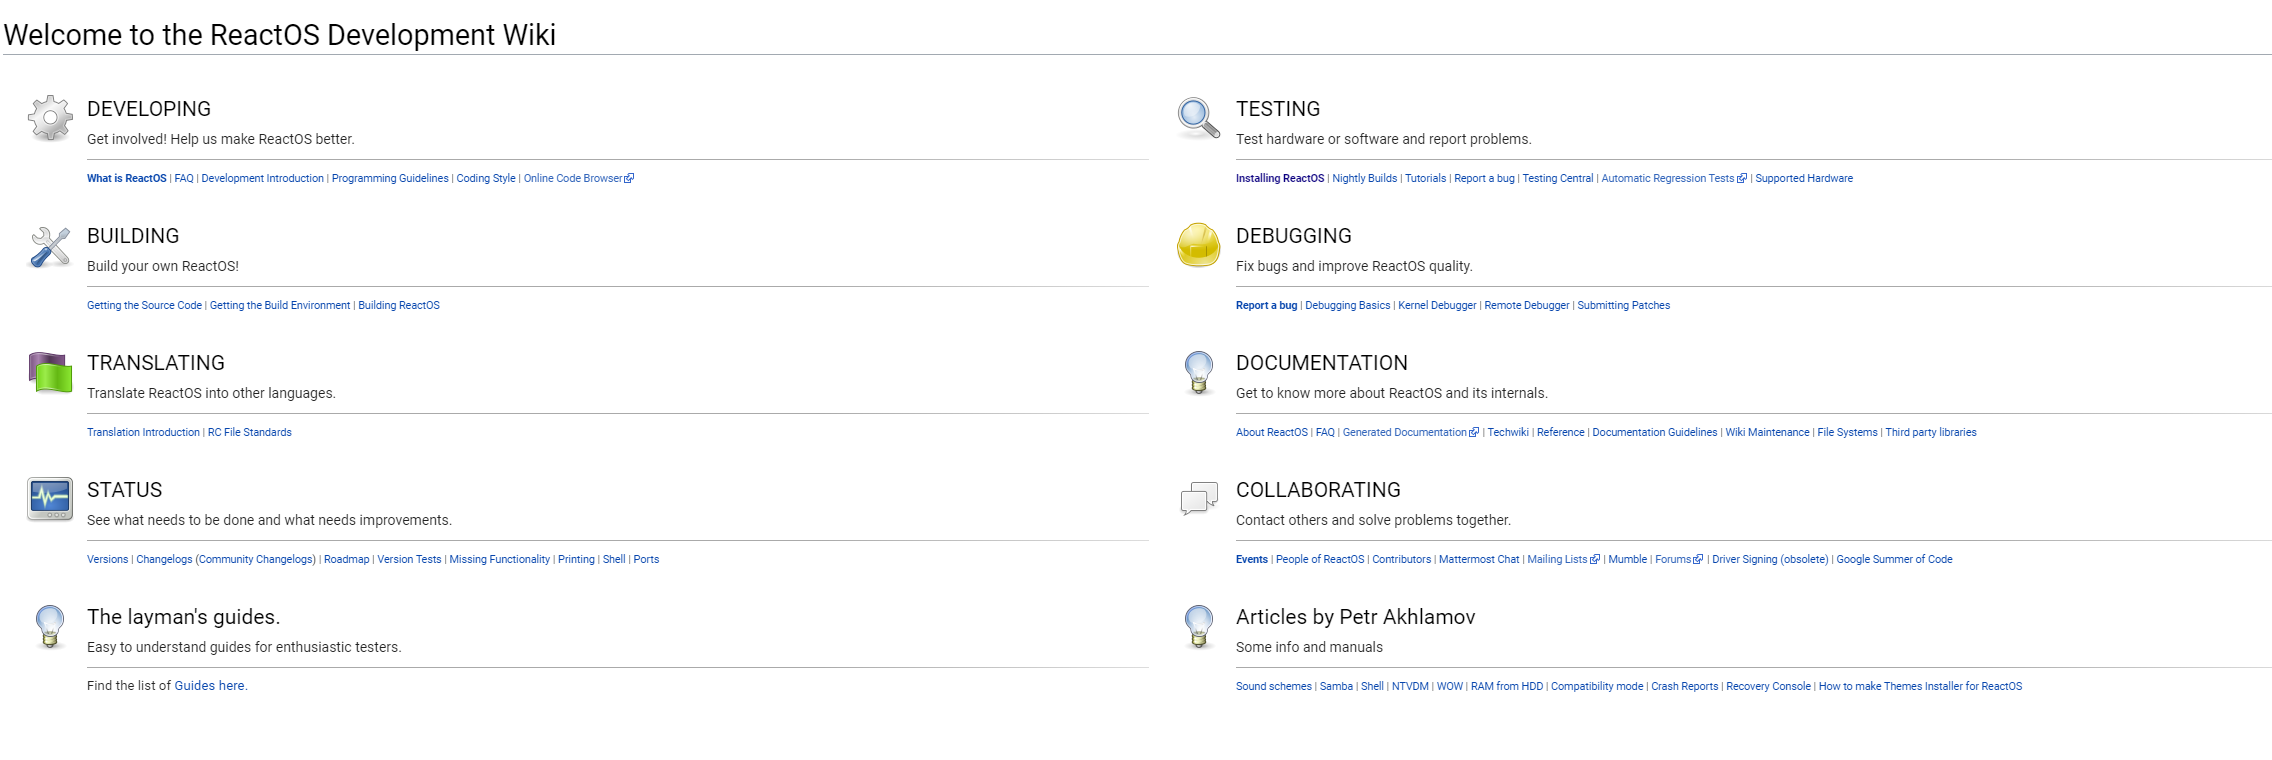2272x760 pixels.
Task: Click the lightbulb icon beside layman's guides
Action: [50, 626]
